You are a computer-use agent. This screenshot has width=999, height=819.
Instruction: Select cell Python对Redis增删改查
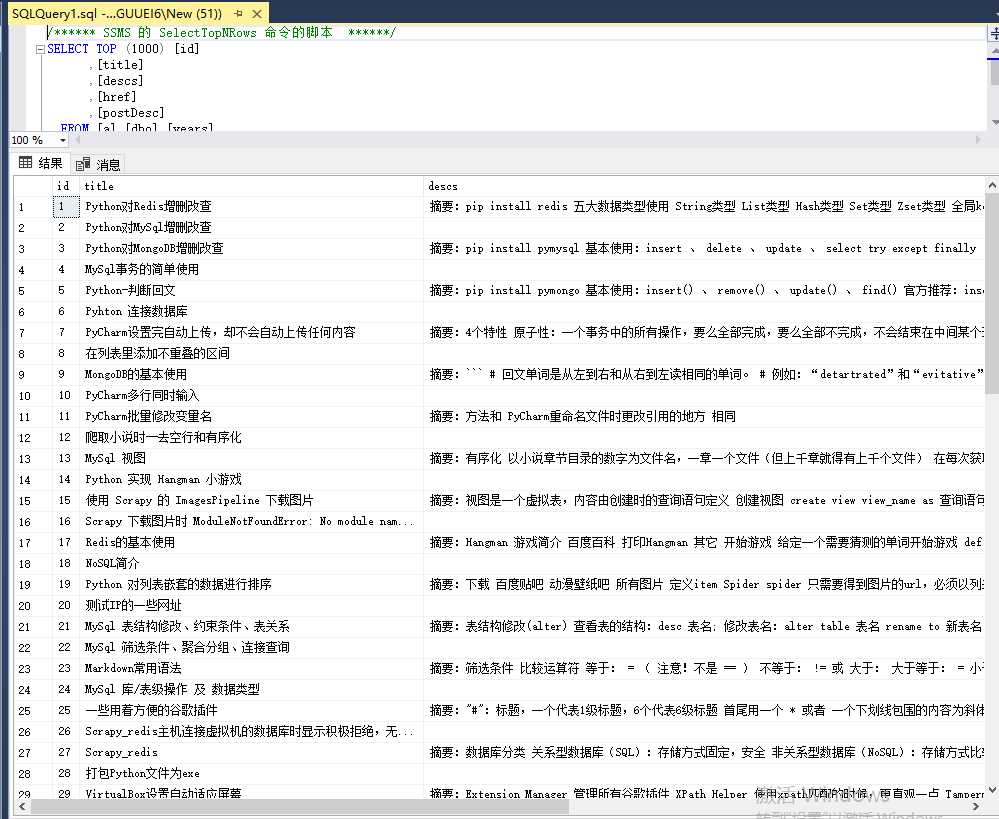251,207
